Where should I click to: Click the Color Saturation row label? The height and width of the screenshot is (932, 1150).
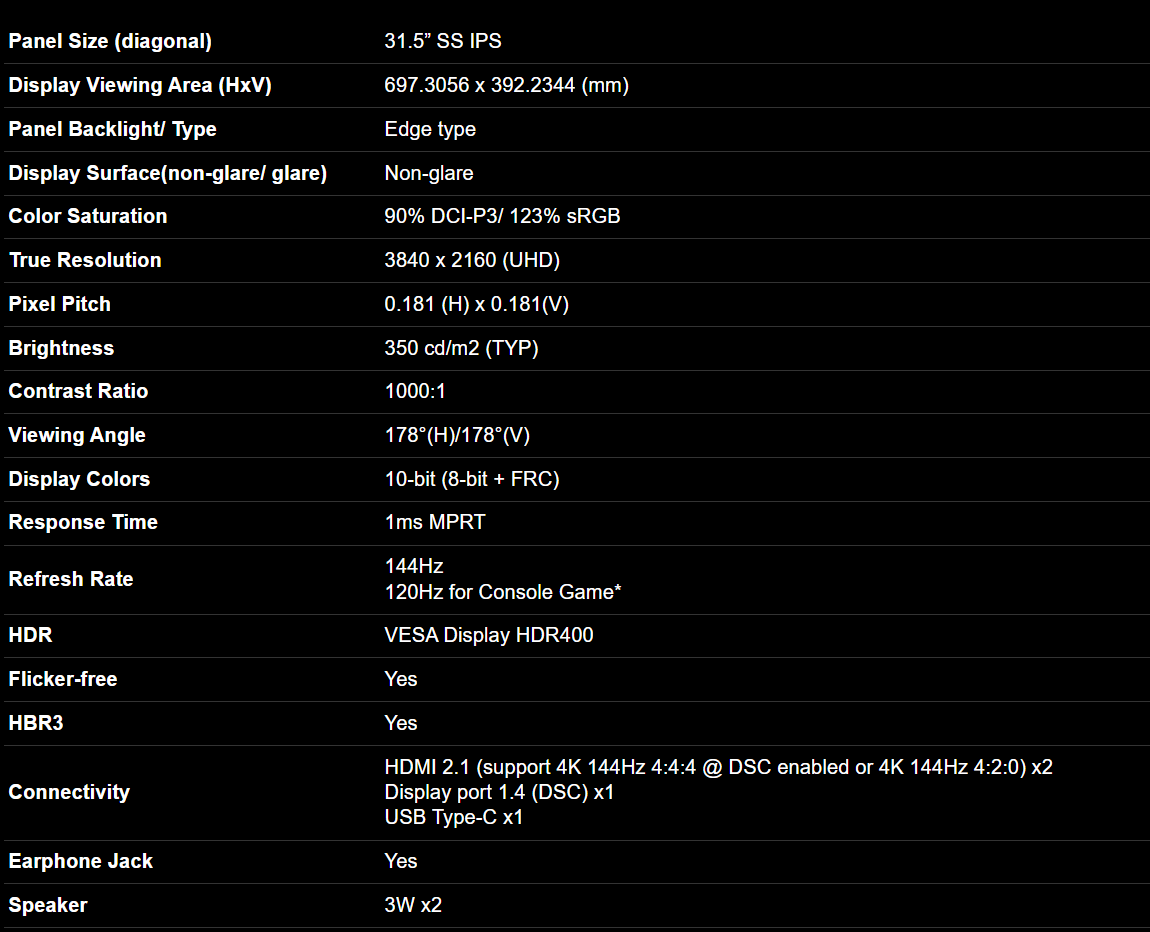[88, 217]
